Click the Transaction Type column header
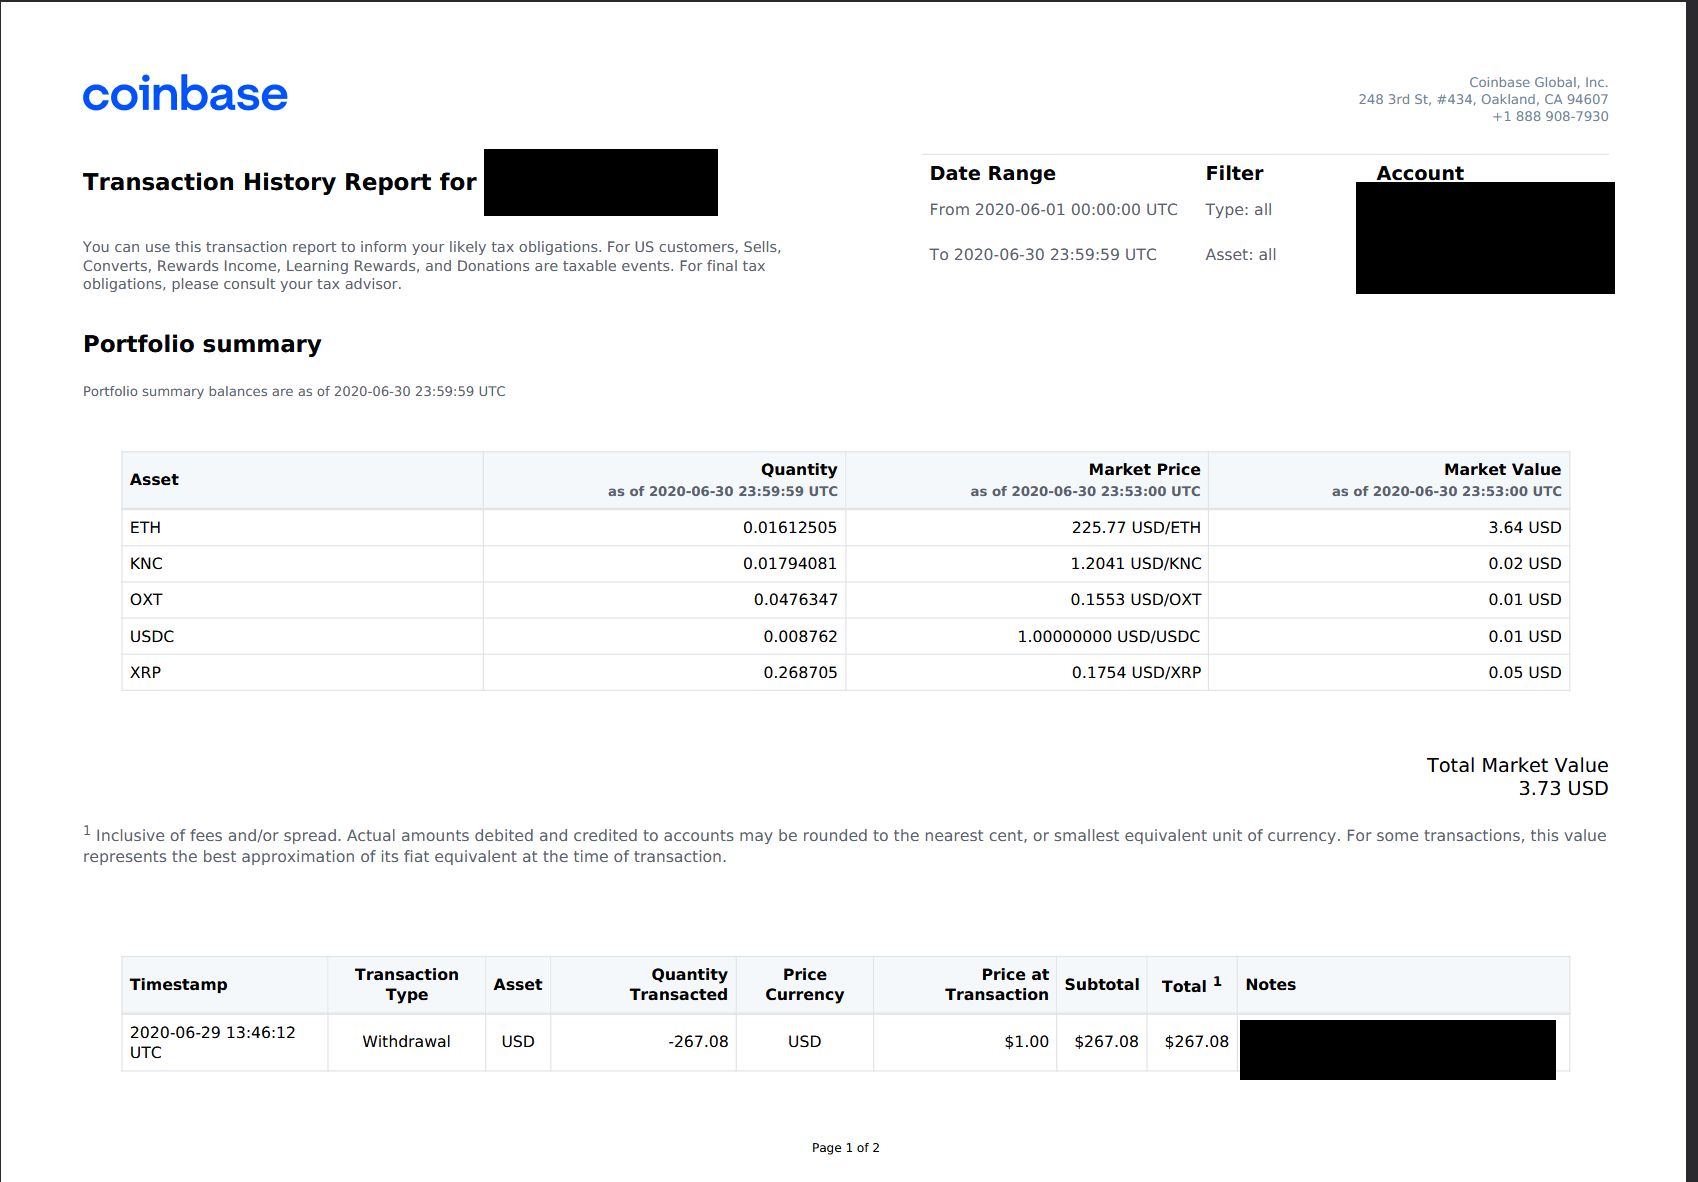This screenshot has height=1182, width=1698. click(x=406, y=985)
